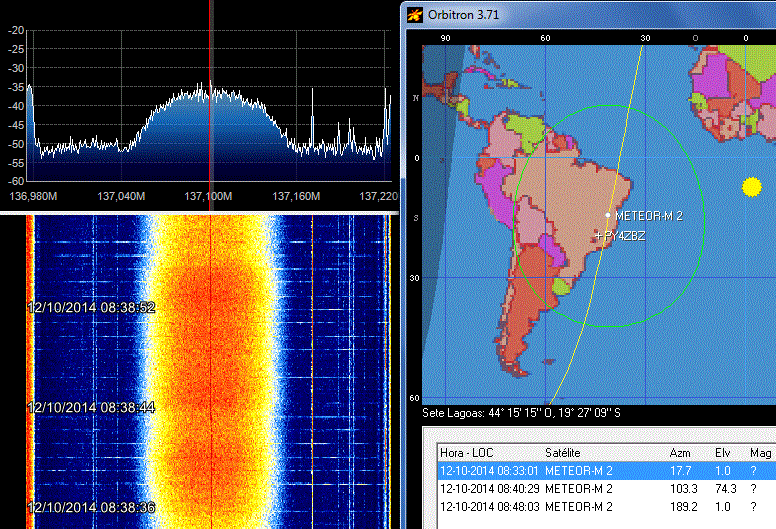This screenshot has height=529, width=776.
Task: Click the 189.2 azimuth value
Action: click(683, 507)
